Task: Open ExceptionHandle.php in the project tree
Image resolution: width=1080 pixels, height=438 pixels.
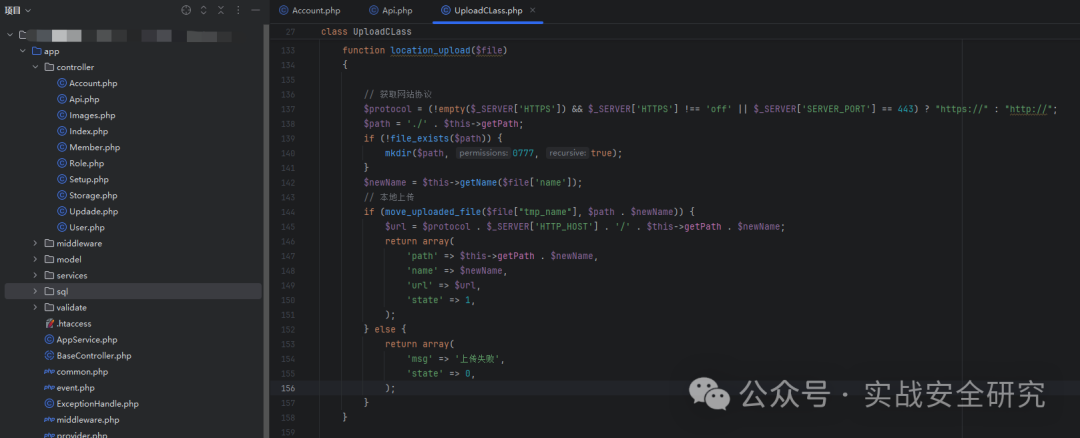Action: (x=97, y=404)
